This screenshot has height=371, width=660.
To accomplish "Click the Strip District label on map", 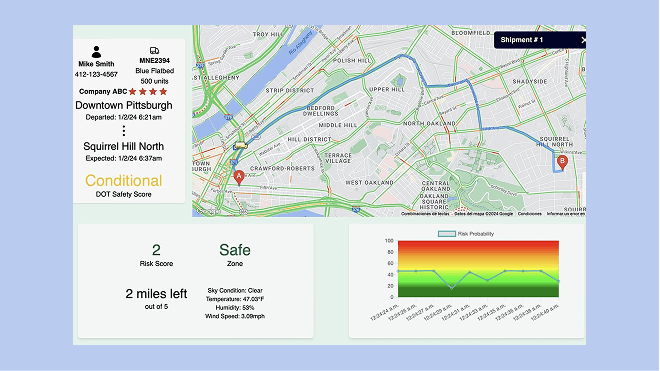I will (x=290, y=91).
